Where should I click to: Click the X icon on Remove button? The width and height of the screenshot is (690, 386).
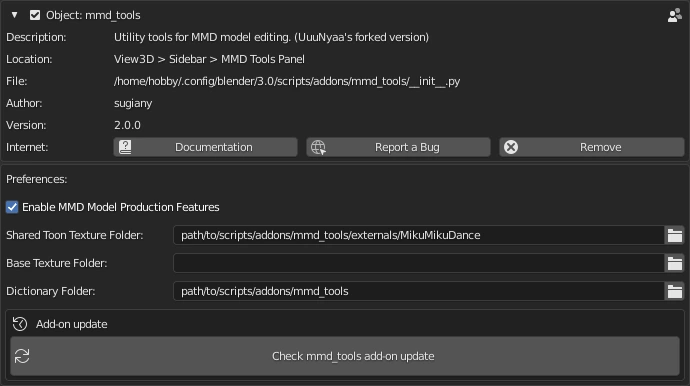coord(511,147)
